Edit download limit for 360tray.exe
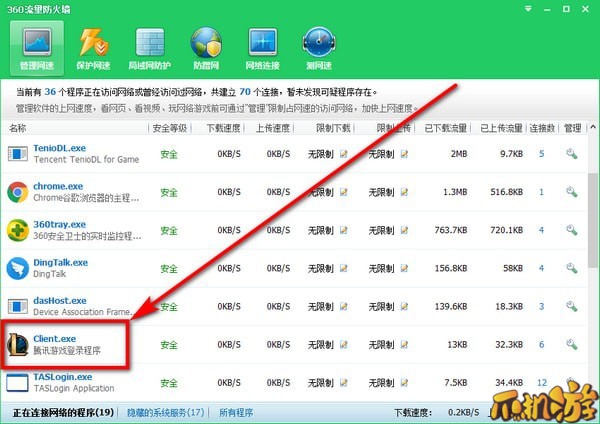 (x=344, y=230)
